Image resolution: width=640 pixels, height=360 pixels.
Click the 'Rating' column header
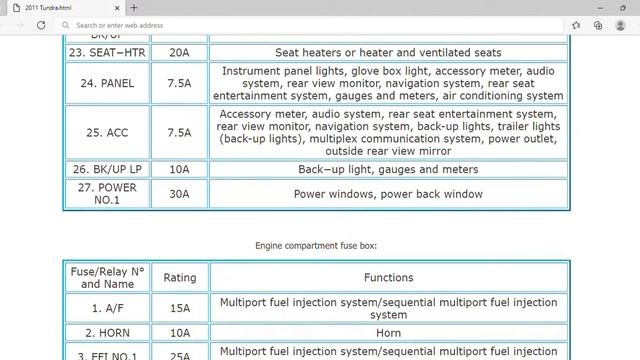(x=180, y=278)
